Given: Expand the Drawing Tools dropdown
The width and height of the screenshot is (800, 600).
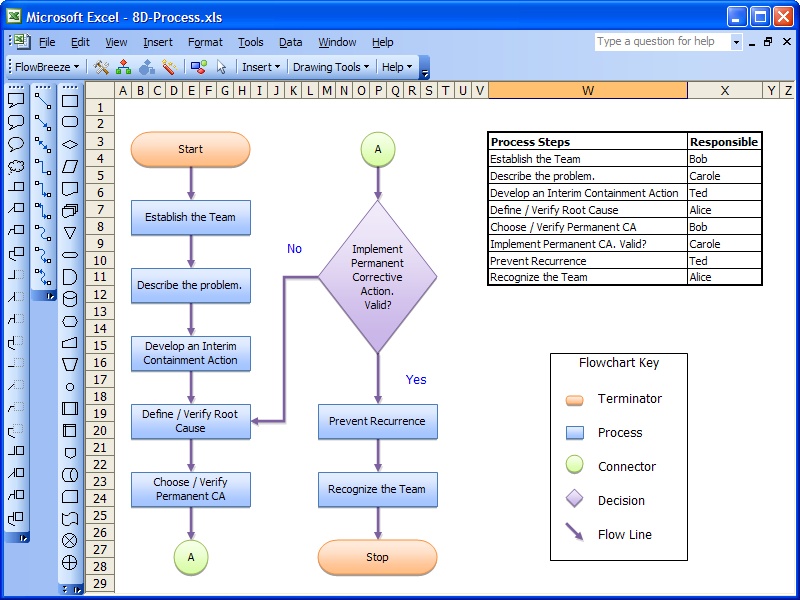Looking at the screenshot, I should (x=331, y=67).
